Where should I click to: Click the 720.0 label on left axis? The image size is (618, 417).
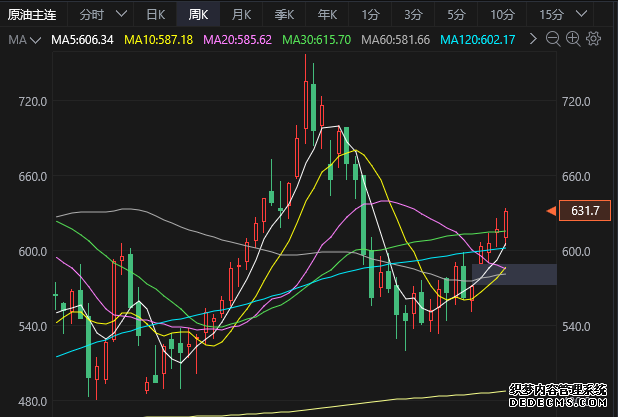[33, 102]
